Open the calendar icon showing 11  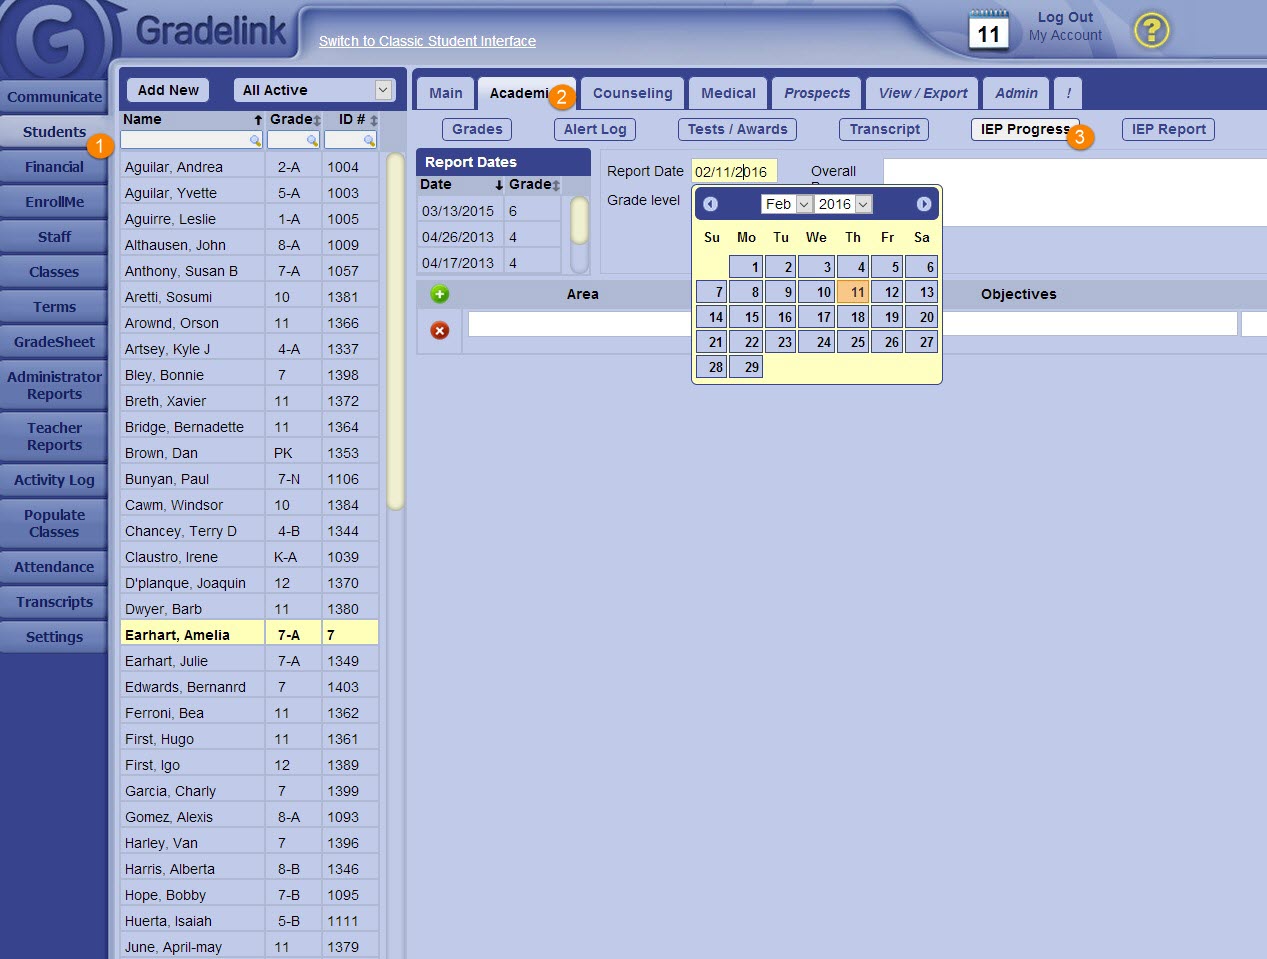tap(988, 31)
